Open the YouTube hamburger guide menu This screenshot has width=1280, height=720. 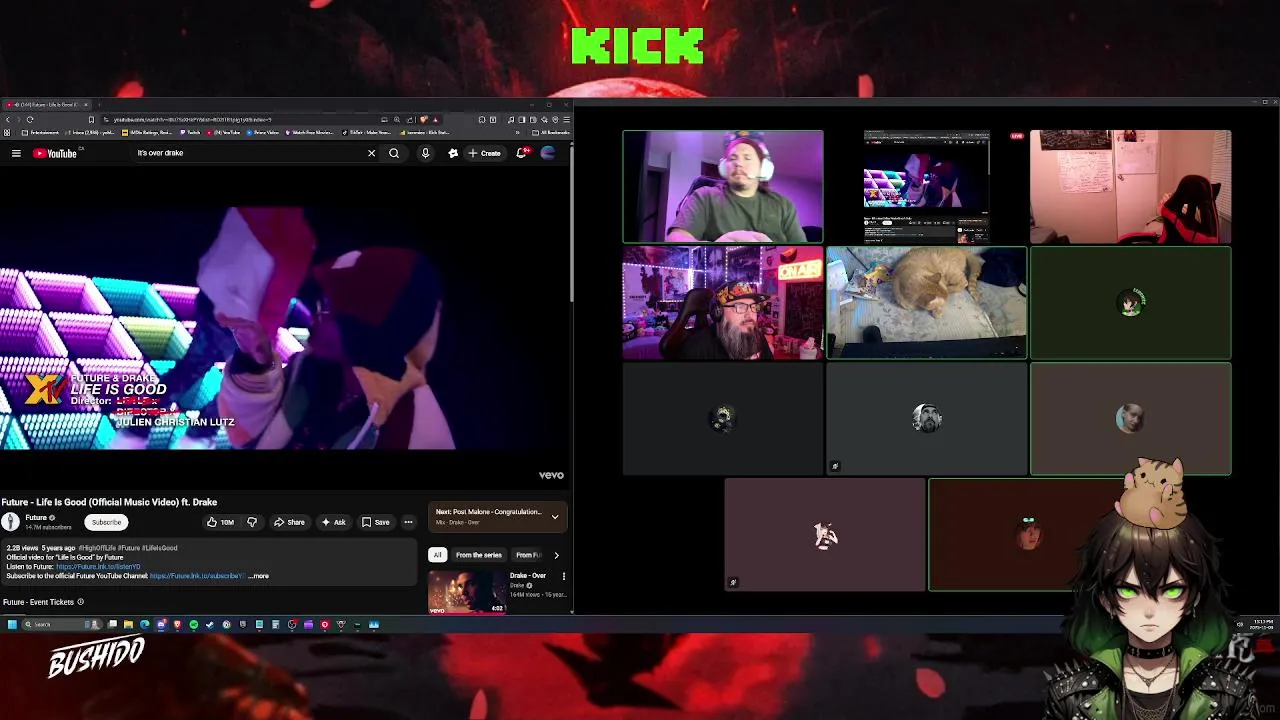coord(16,153)
